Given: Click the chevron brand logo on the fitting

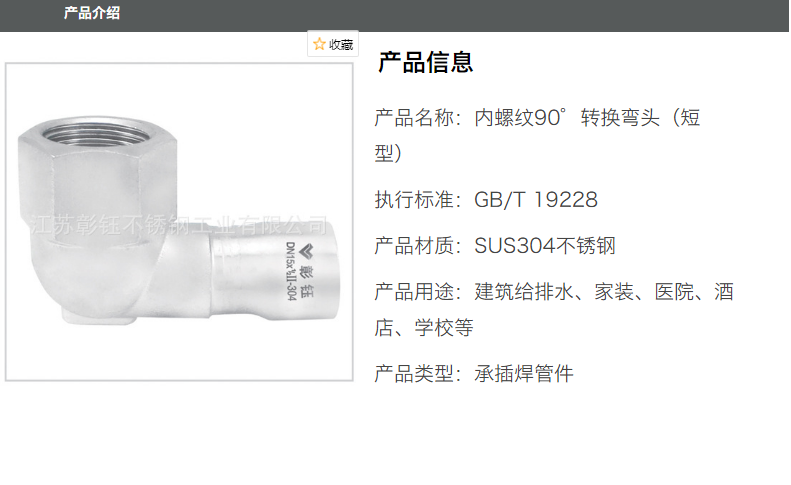Looking at the screenshot, I should pyautogui.click(x=306, y=251).
